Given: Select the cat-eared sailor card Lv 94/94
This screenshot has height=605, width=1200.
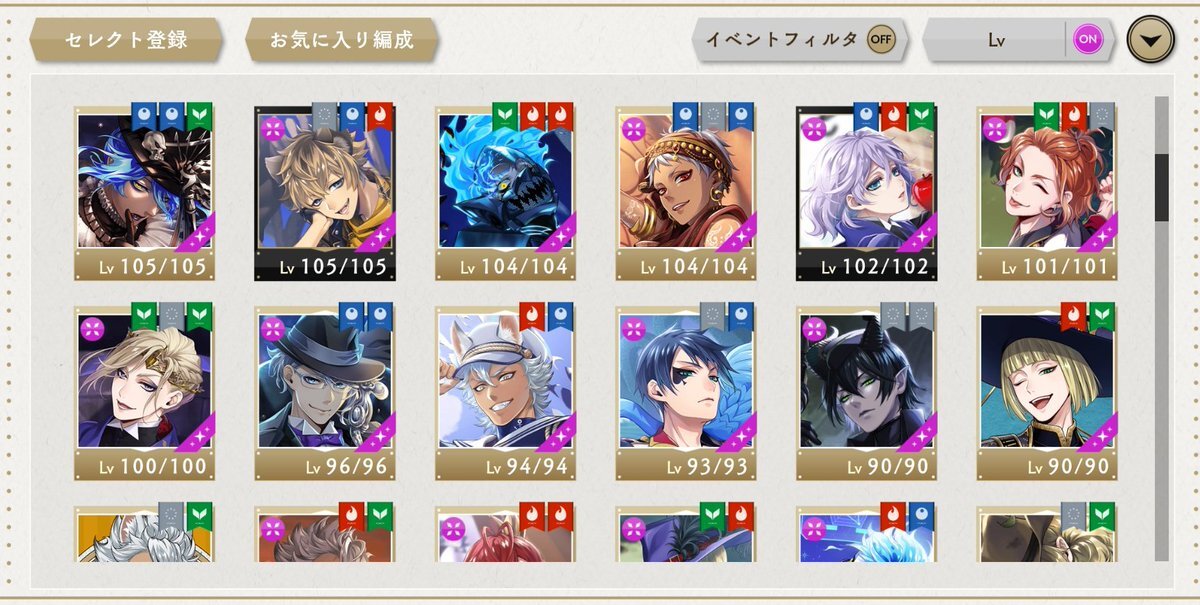Looking at the screenshot, I should pyautogui.click(x=506, y=393).
